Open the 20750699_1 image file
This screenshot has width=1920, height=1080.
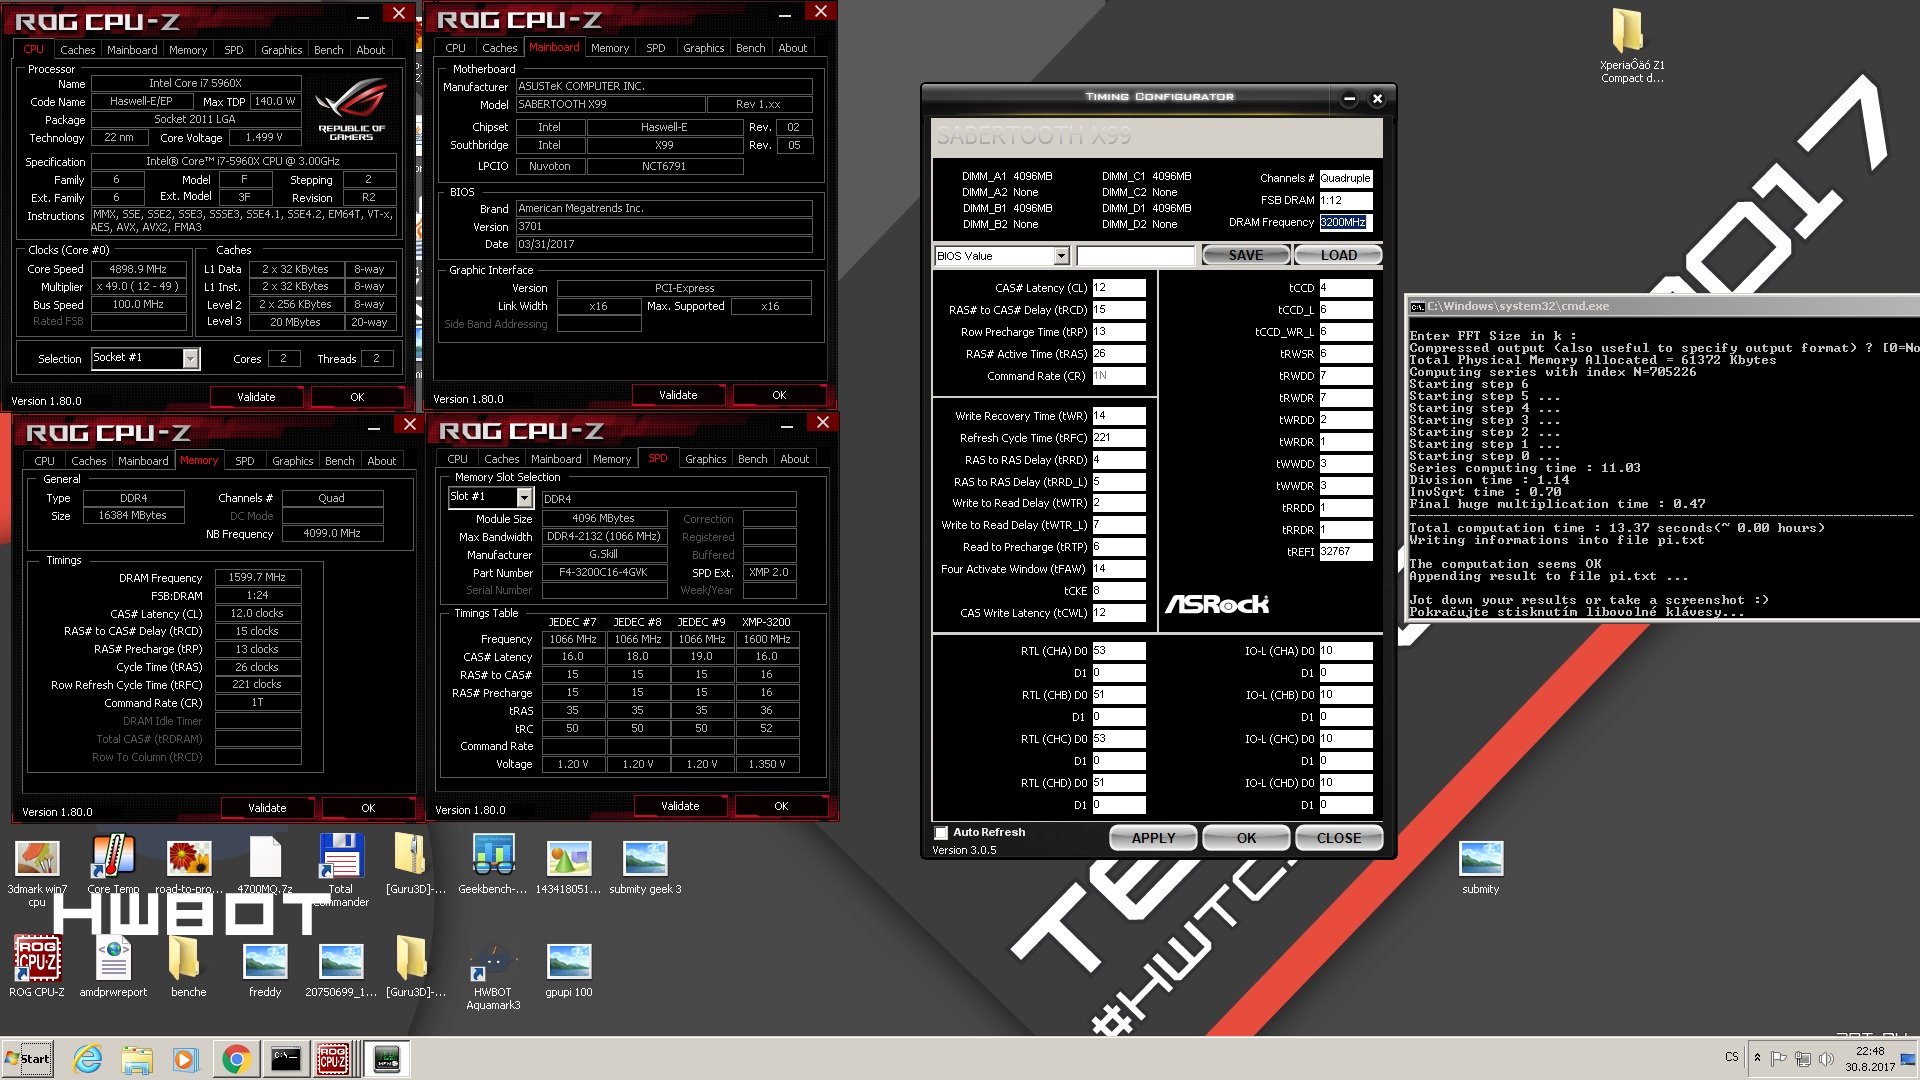(x=341, y=970)
